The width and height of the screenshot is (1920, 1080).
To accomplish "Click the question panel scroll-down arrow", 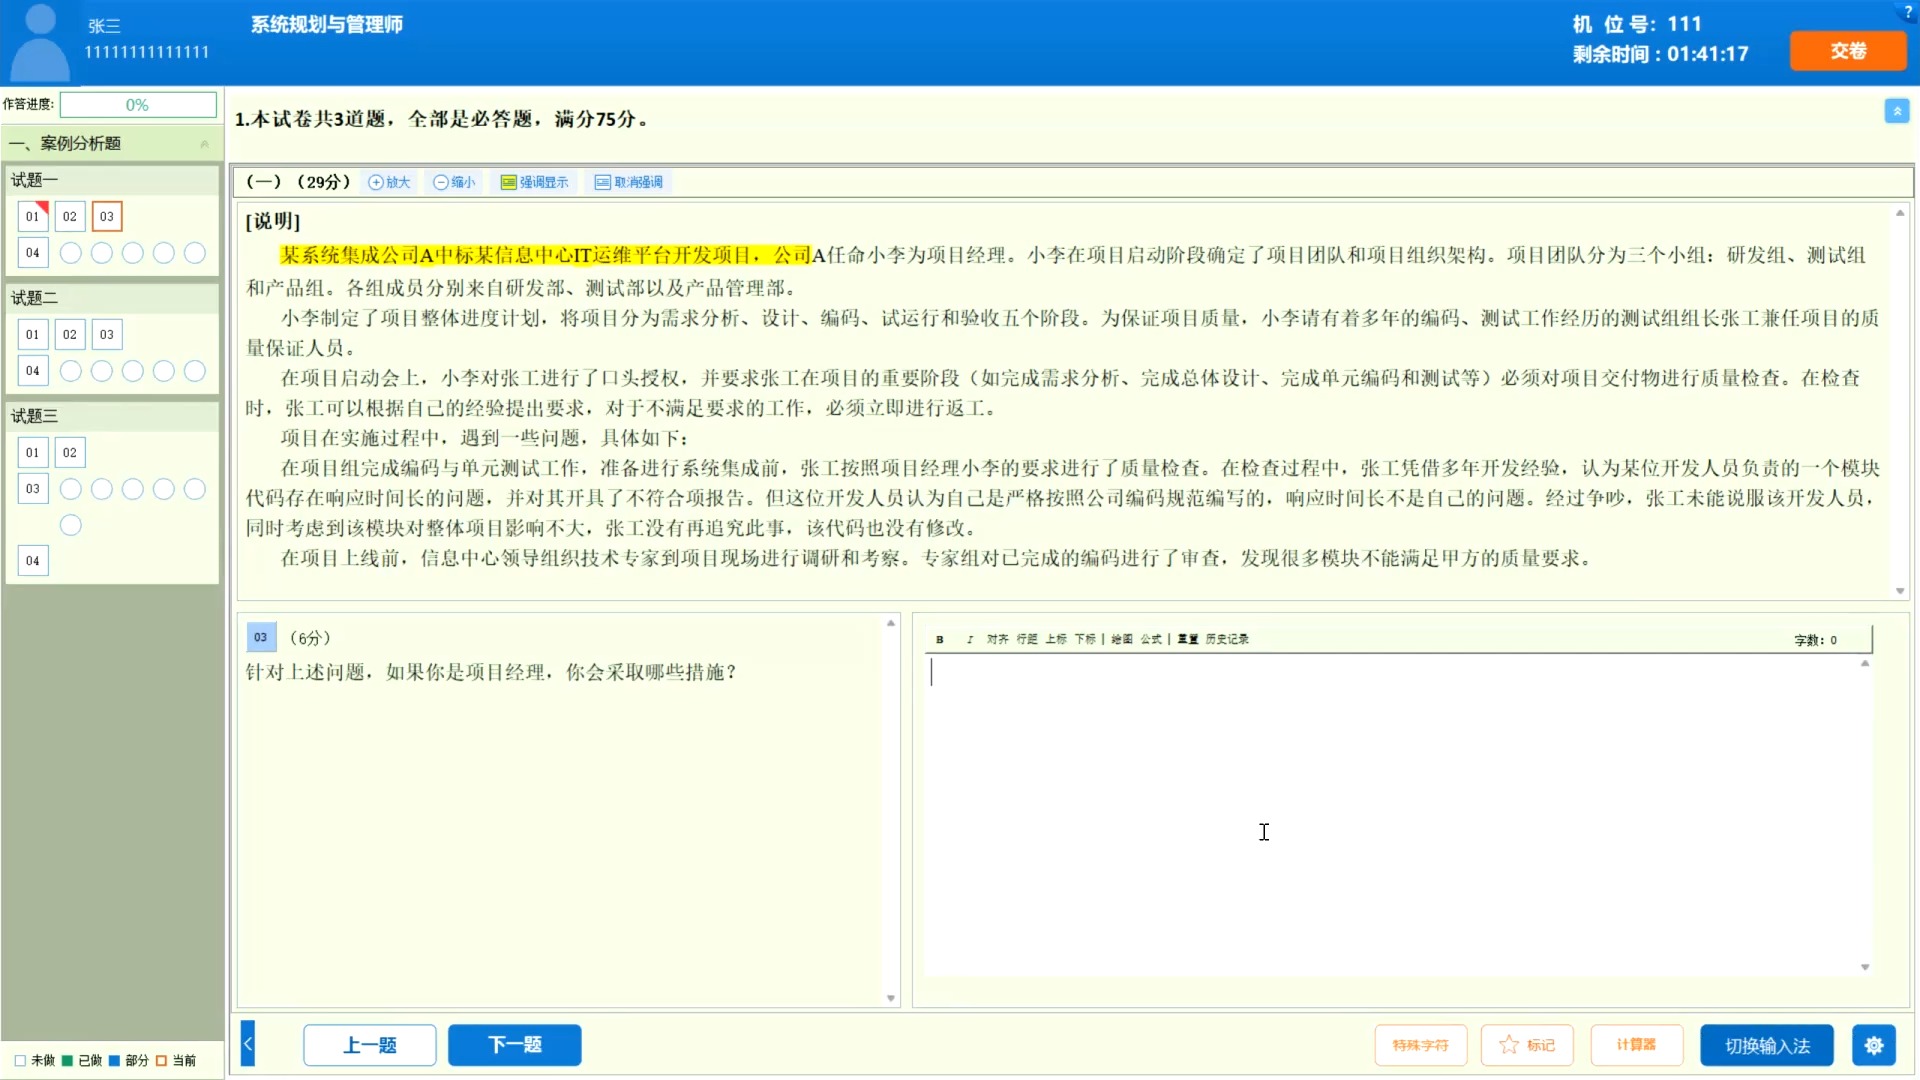I will (891, 998).
